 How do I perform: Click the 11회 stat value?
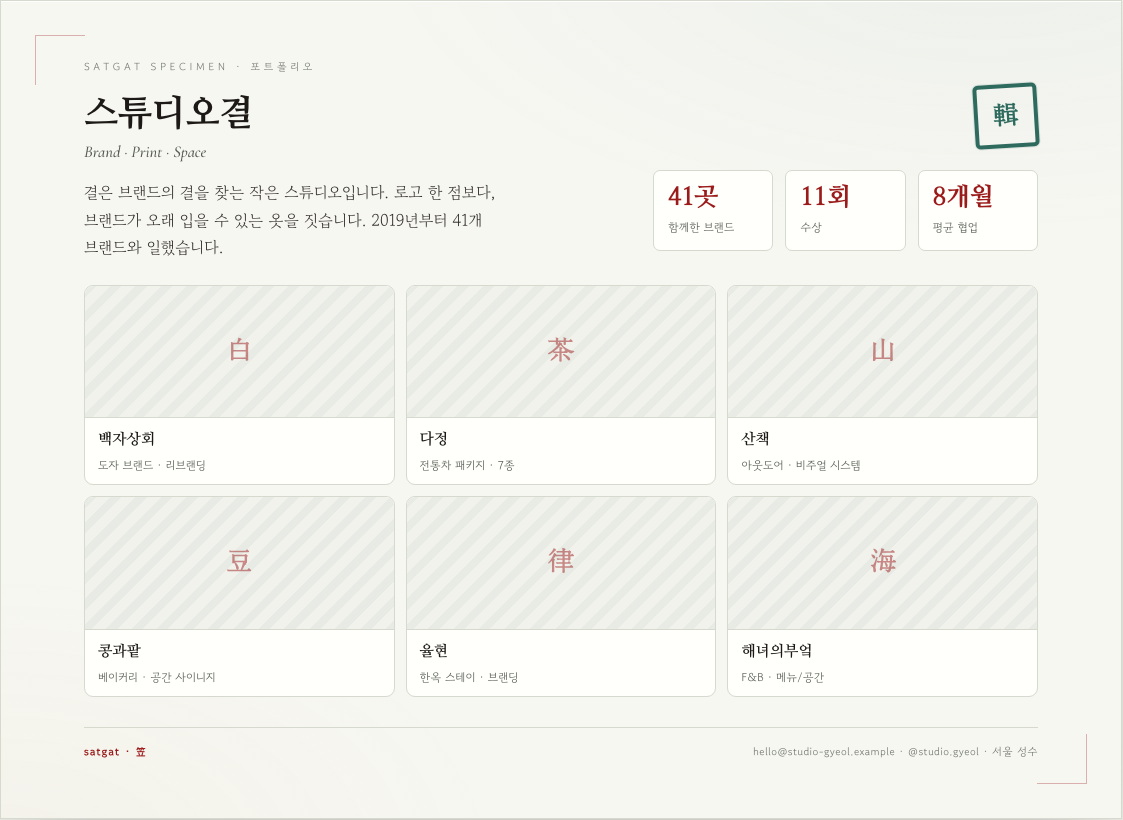click(x=825, y=196)
